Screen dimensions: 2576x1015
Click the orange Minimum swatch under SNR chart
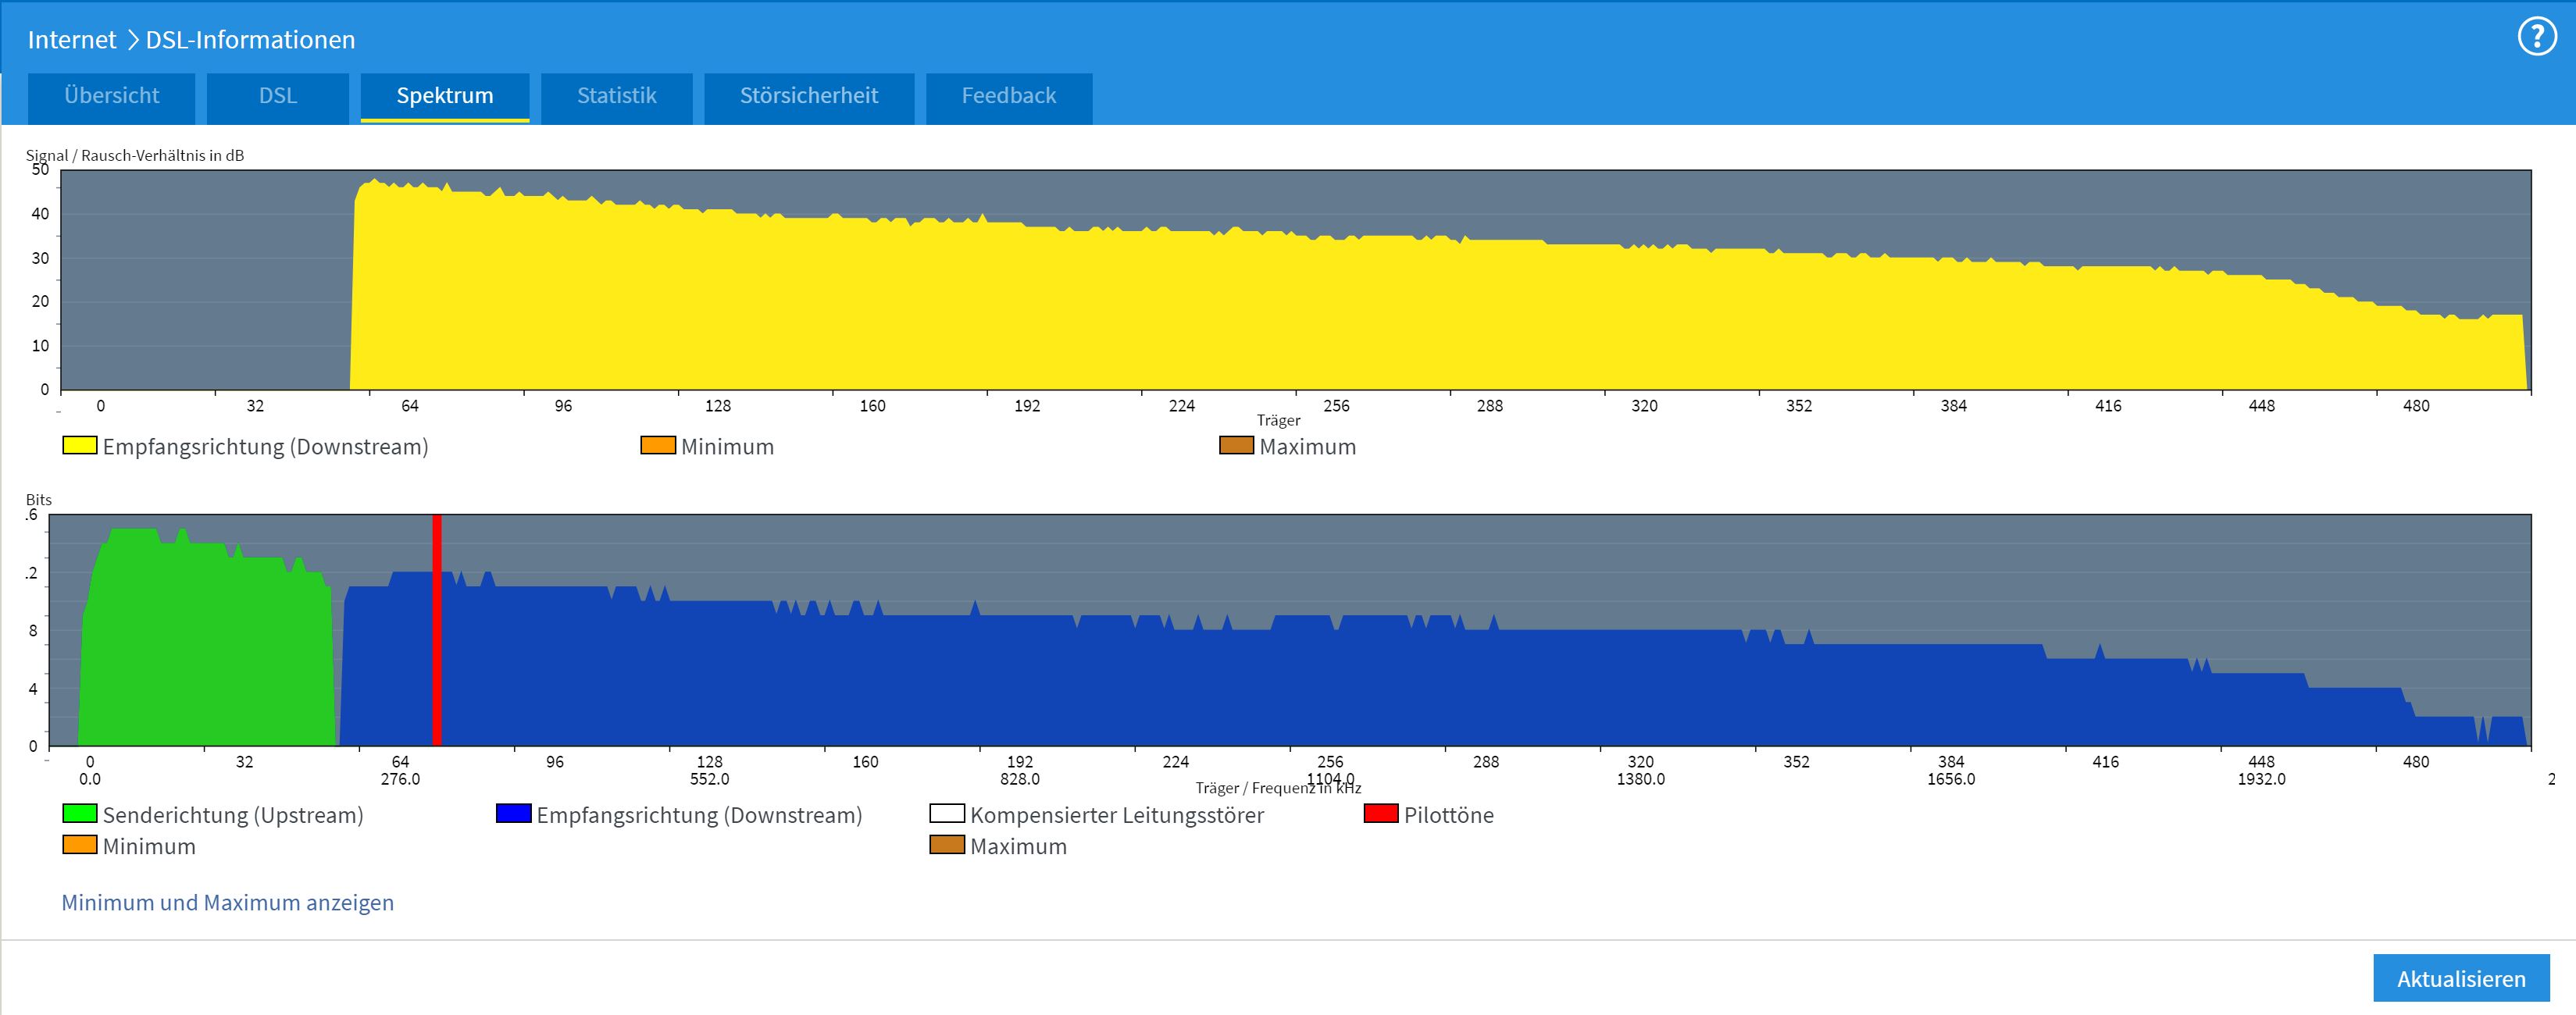(x=658, y=445)
